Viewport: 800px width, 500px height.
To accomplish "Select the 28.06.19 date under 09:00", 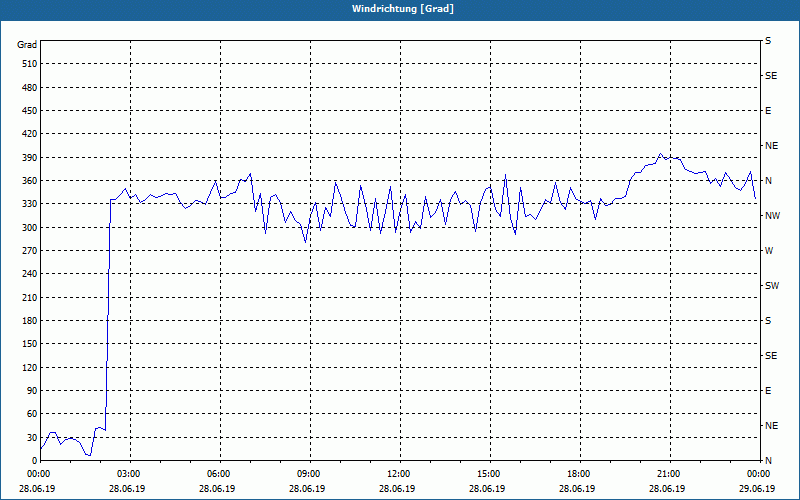I will (x=307, y=488).
